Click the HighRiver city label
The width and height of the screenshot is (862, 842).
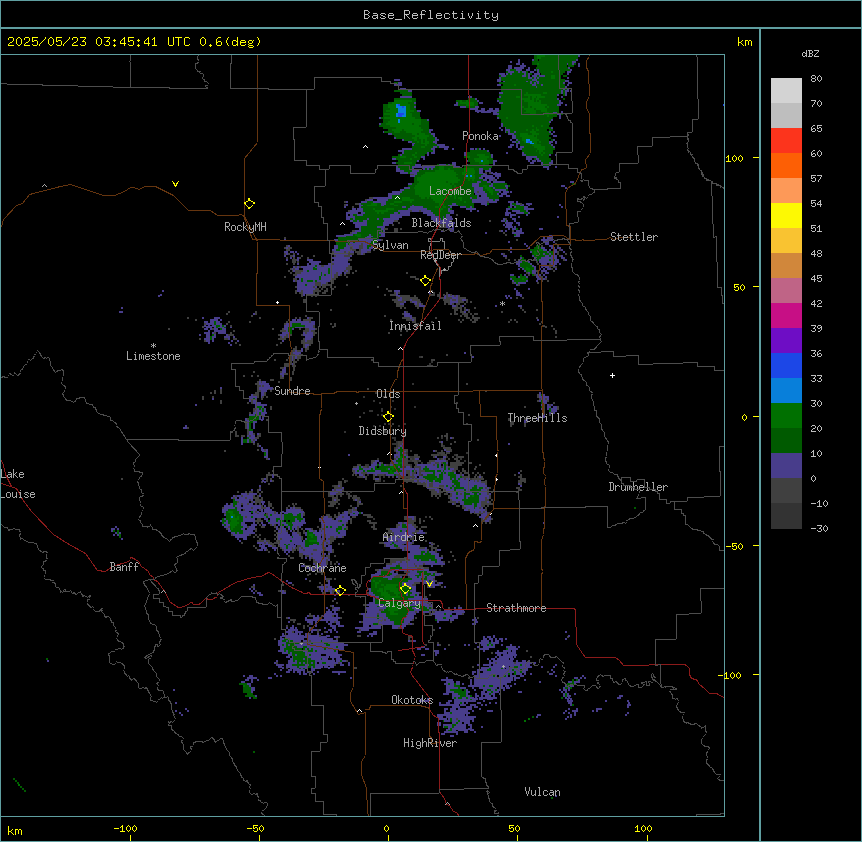coord(430,743)
